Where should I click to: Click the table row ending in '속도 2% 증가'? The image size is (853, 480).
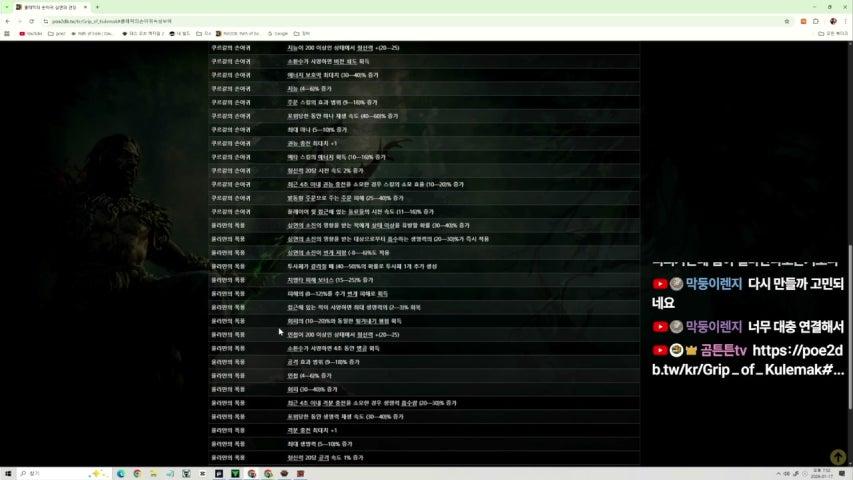coord(424,170)
